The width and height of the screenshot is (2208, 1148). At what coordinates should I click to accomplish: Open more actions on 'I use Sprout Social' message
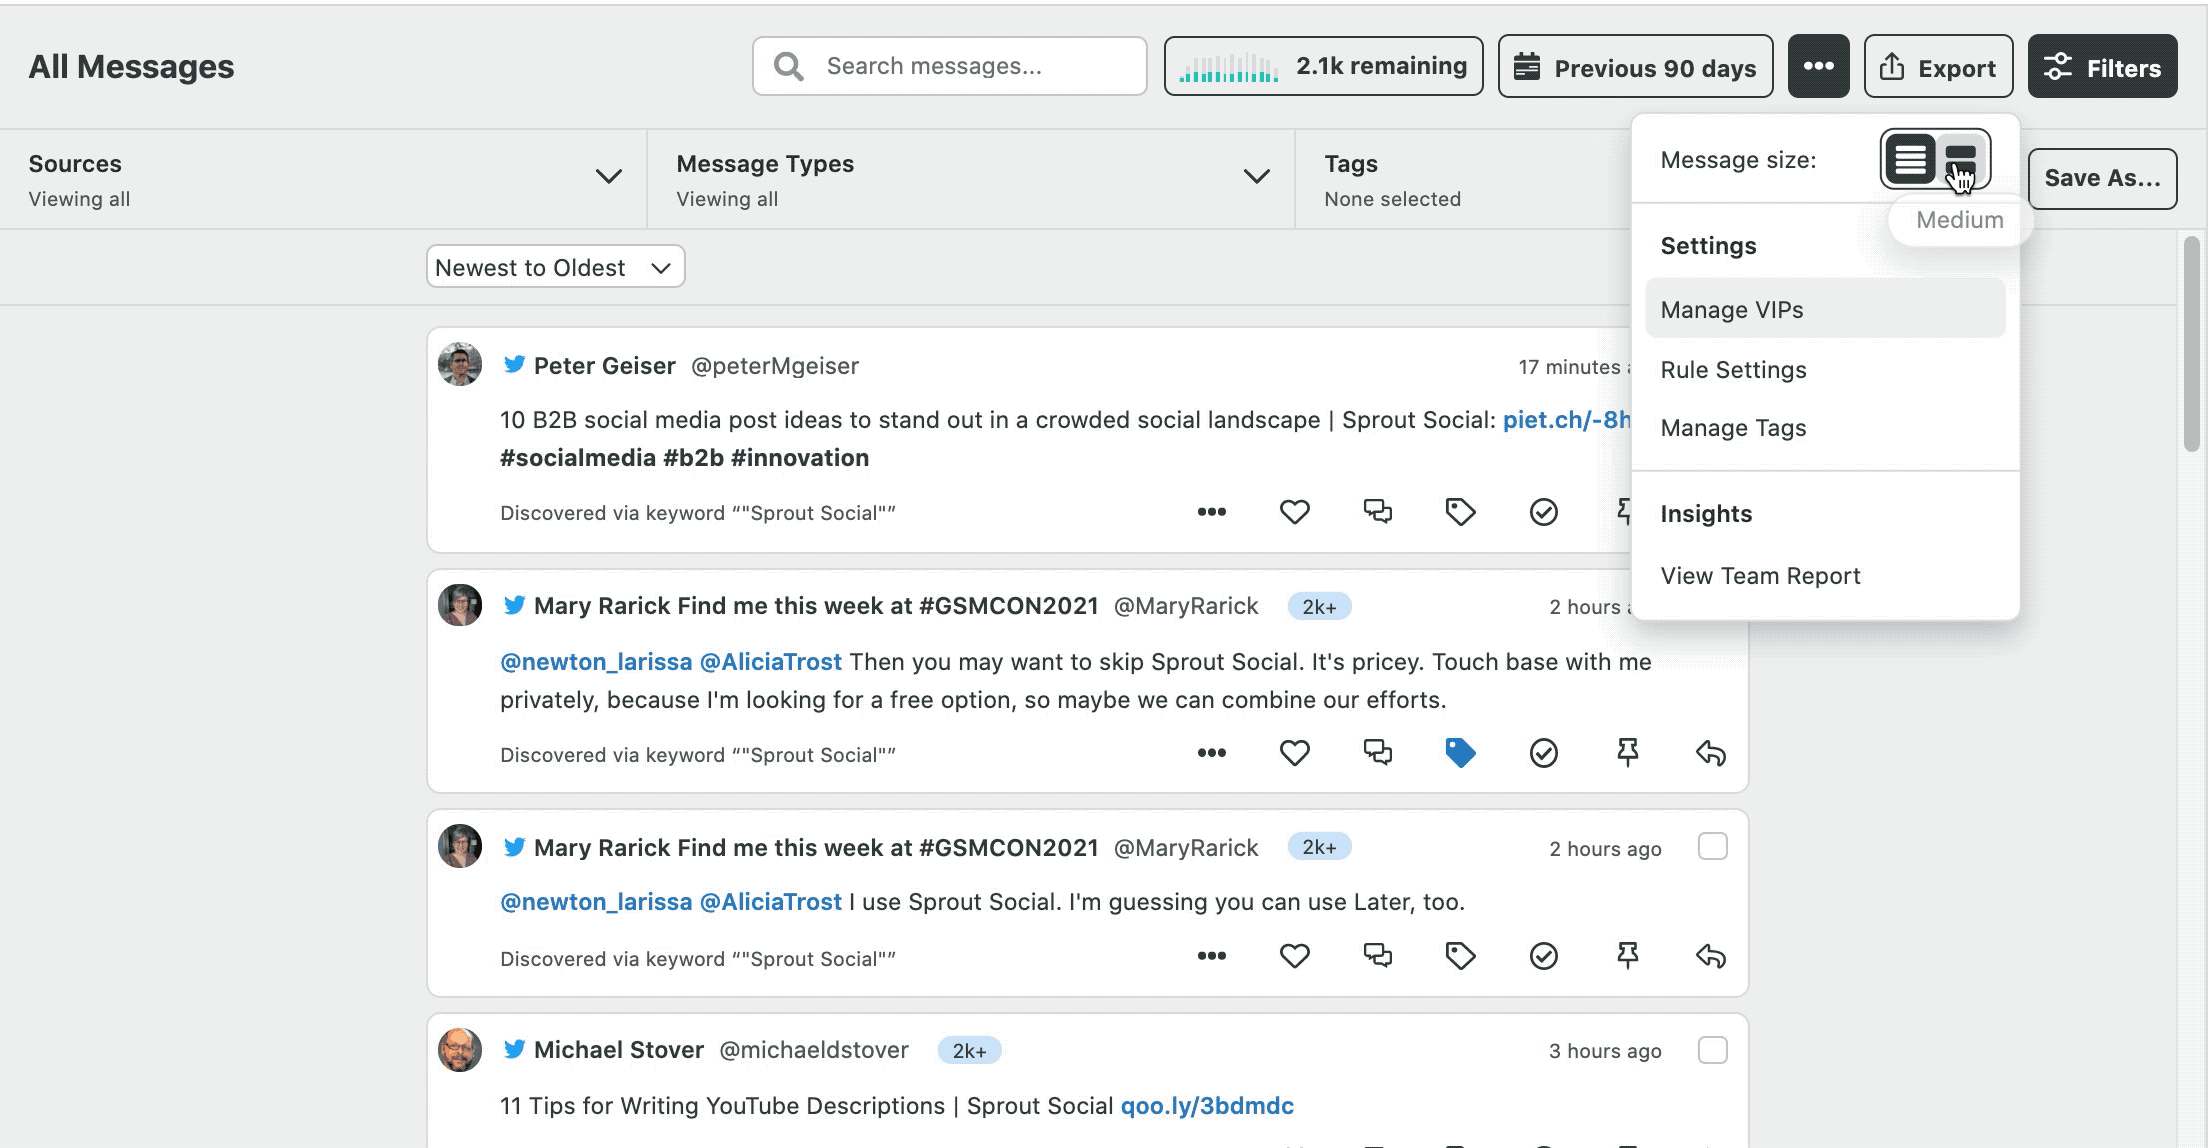pos(1212,956)
